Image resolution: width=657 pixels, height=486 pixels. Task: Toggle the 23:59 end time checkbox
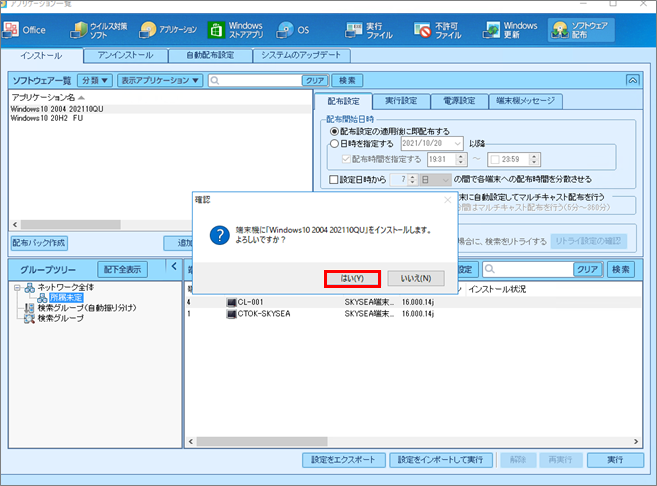[495, 159]
